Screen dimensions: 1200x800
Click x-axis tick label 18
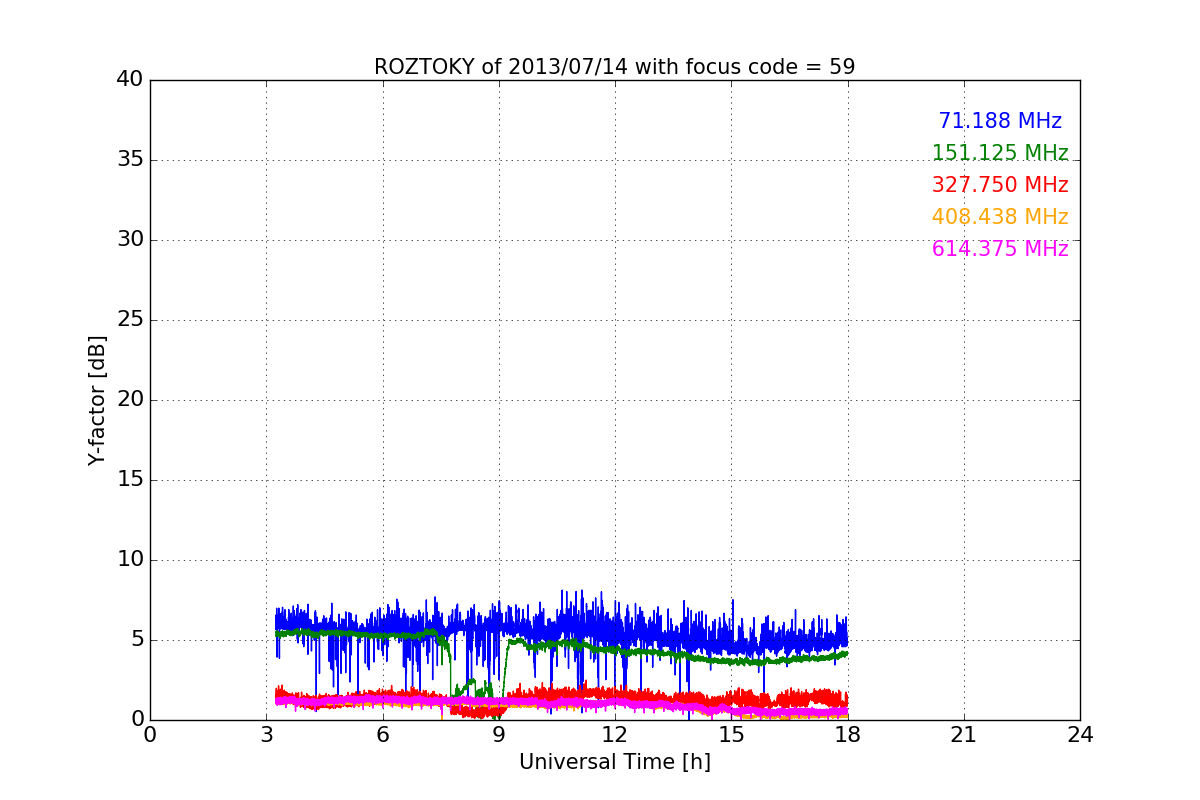coord(847,735)
